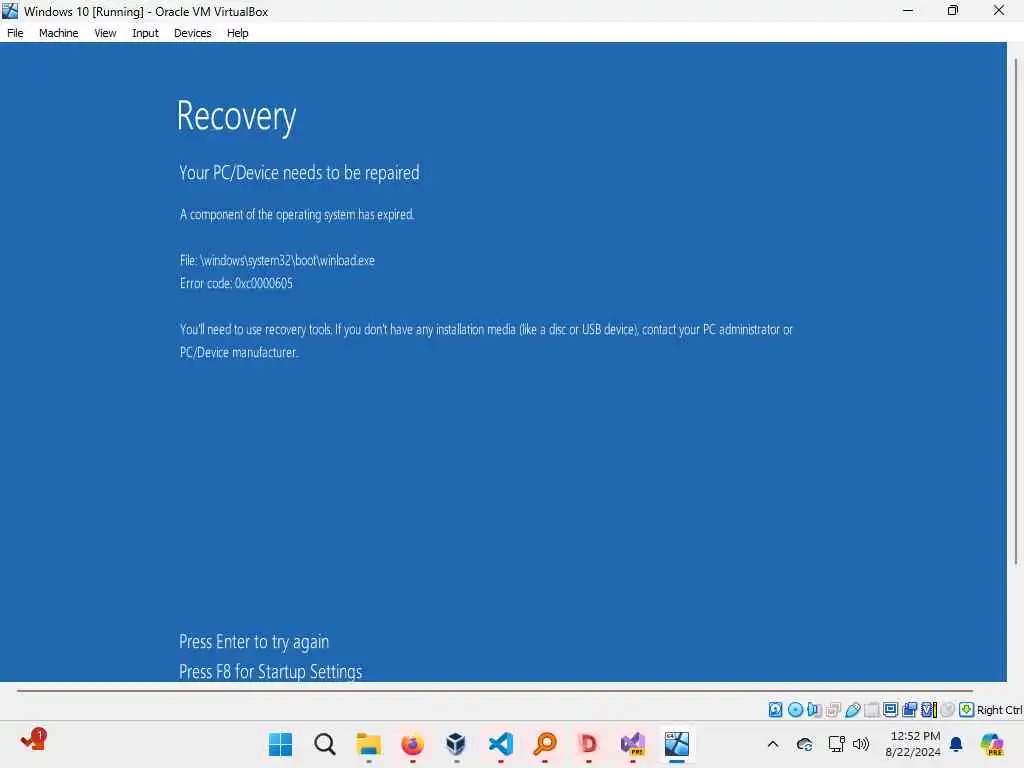
Task: Click 'Your PC/Device needs to be repaired' text
Action: pyautogui.click(x=299, y=172)
